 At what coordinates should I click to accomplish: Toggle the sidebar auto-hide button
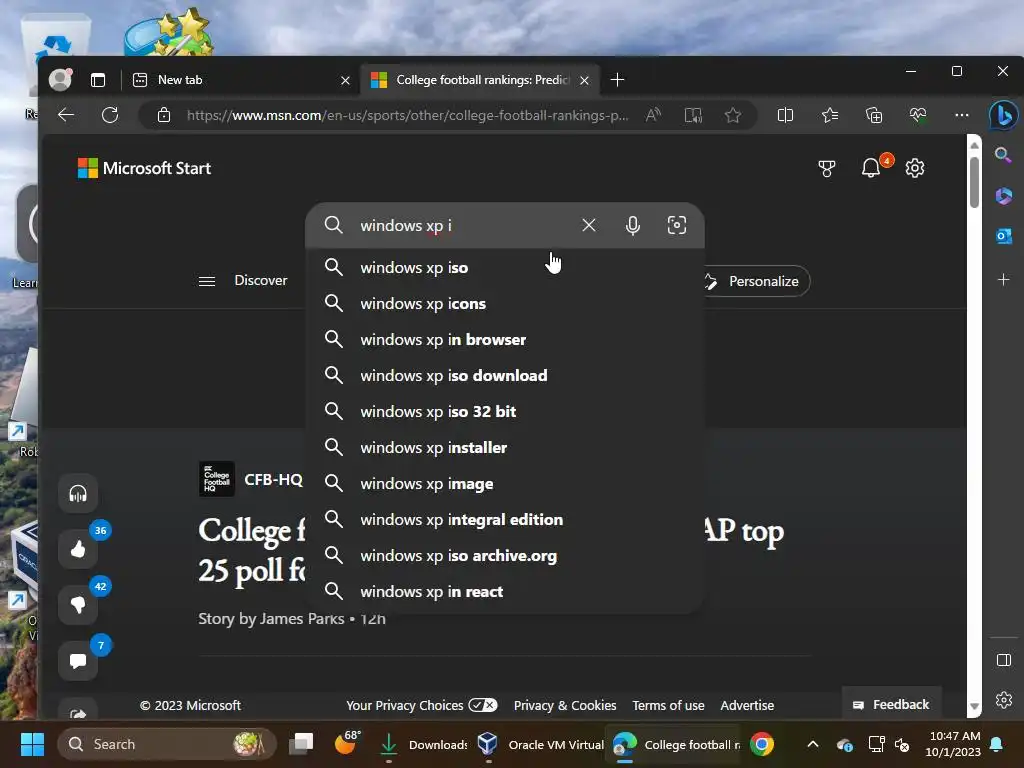pyautogui.click(x=1004, y=660)
